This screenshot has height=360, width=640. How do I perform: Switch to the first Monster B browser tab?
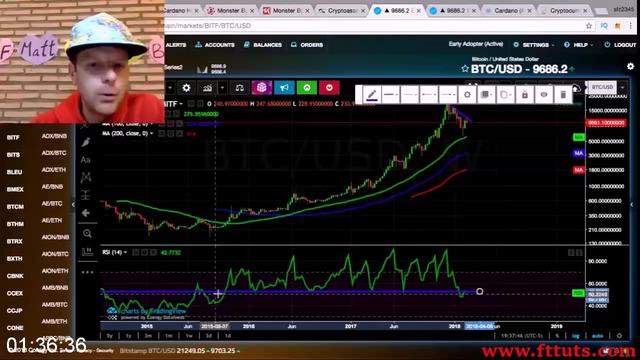tap(230, 11)
